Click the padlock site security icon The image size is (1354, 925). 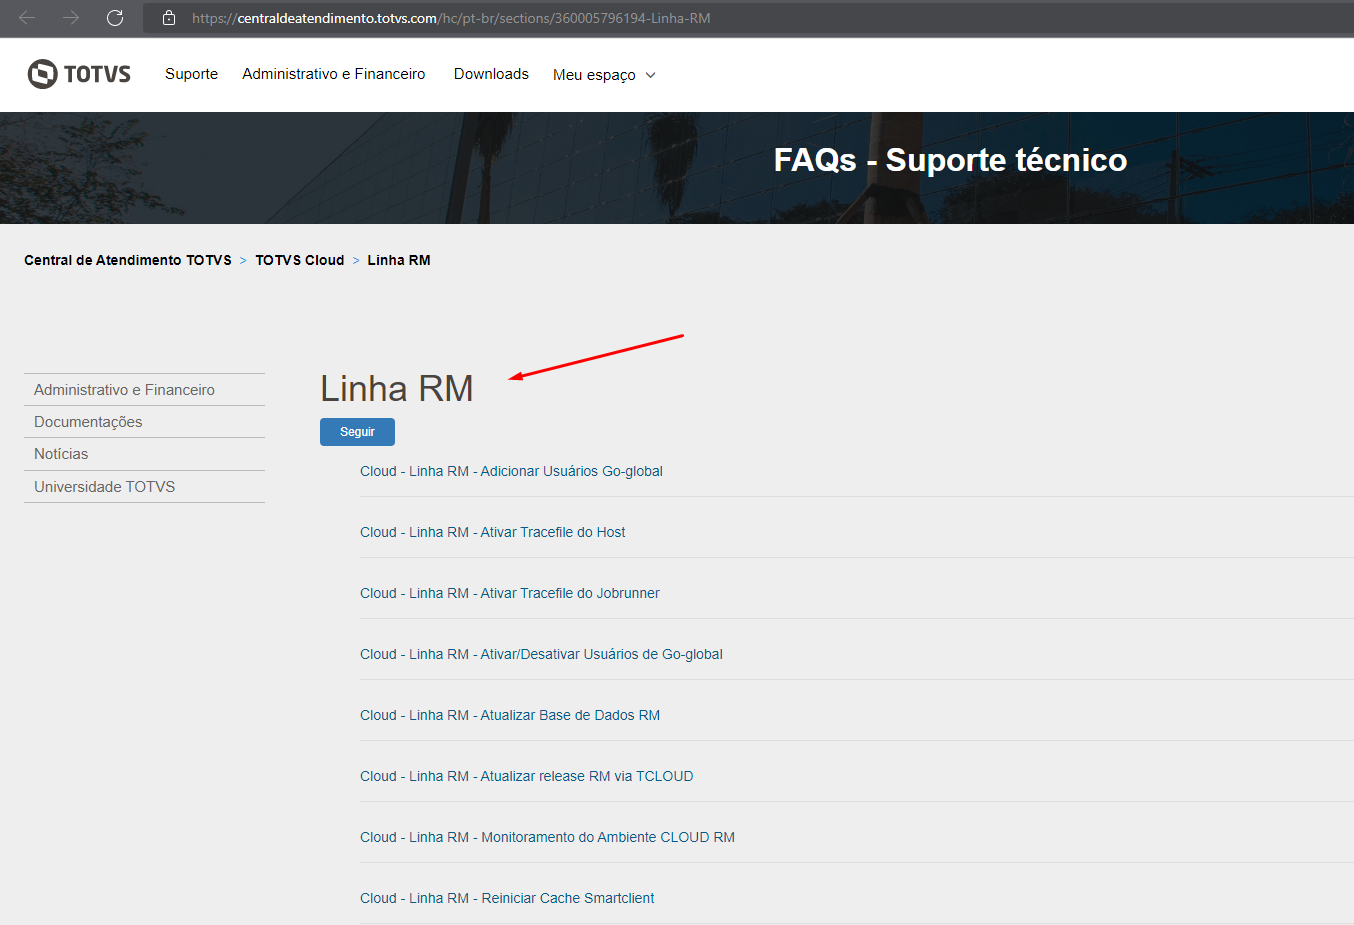[x=169, y=18]
